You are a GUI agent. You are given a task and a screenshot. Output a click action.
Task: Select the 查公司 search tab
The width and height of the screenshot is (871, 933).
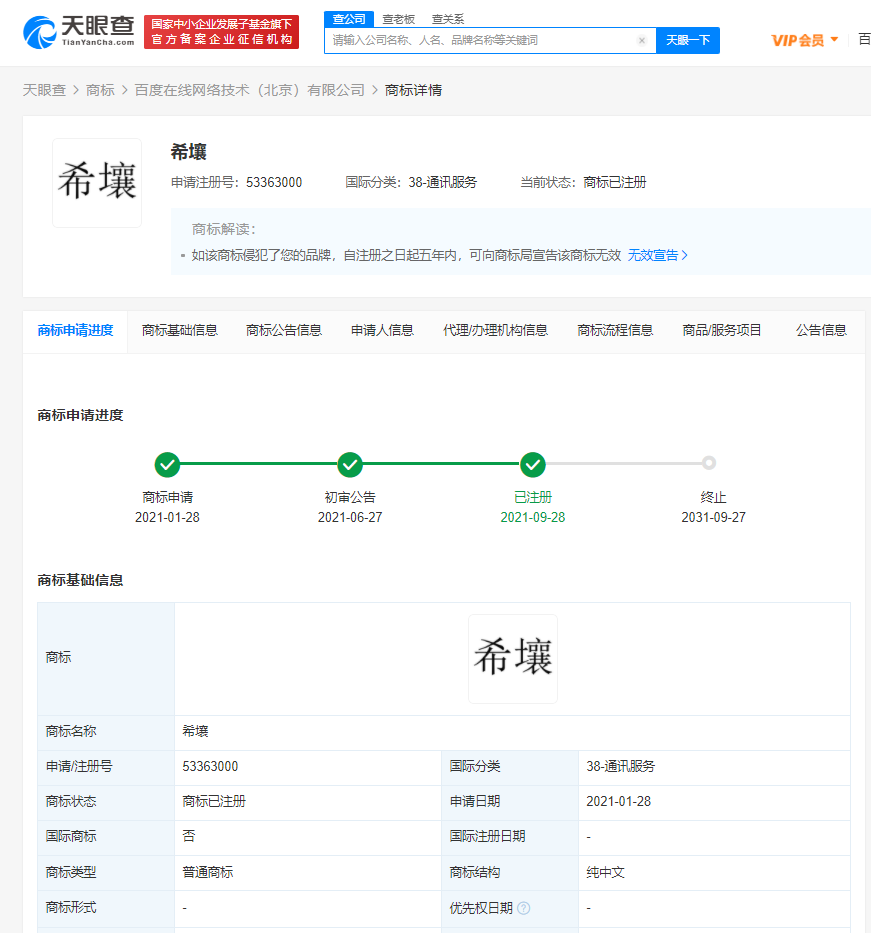click(349, 19)
